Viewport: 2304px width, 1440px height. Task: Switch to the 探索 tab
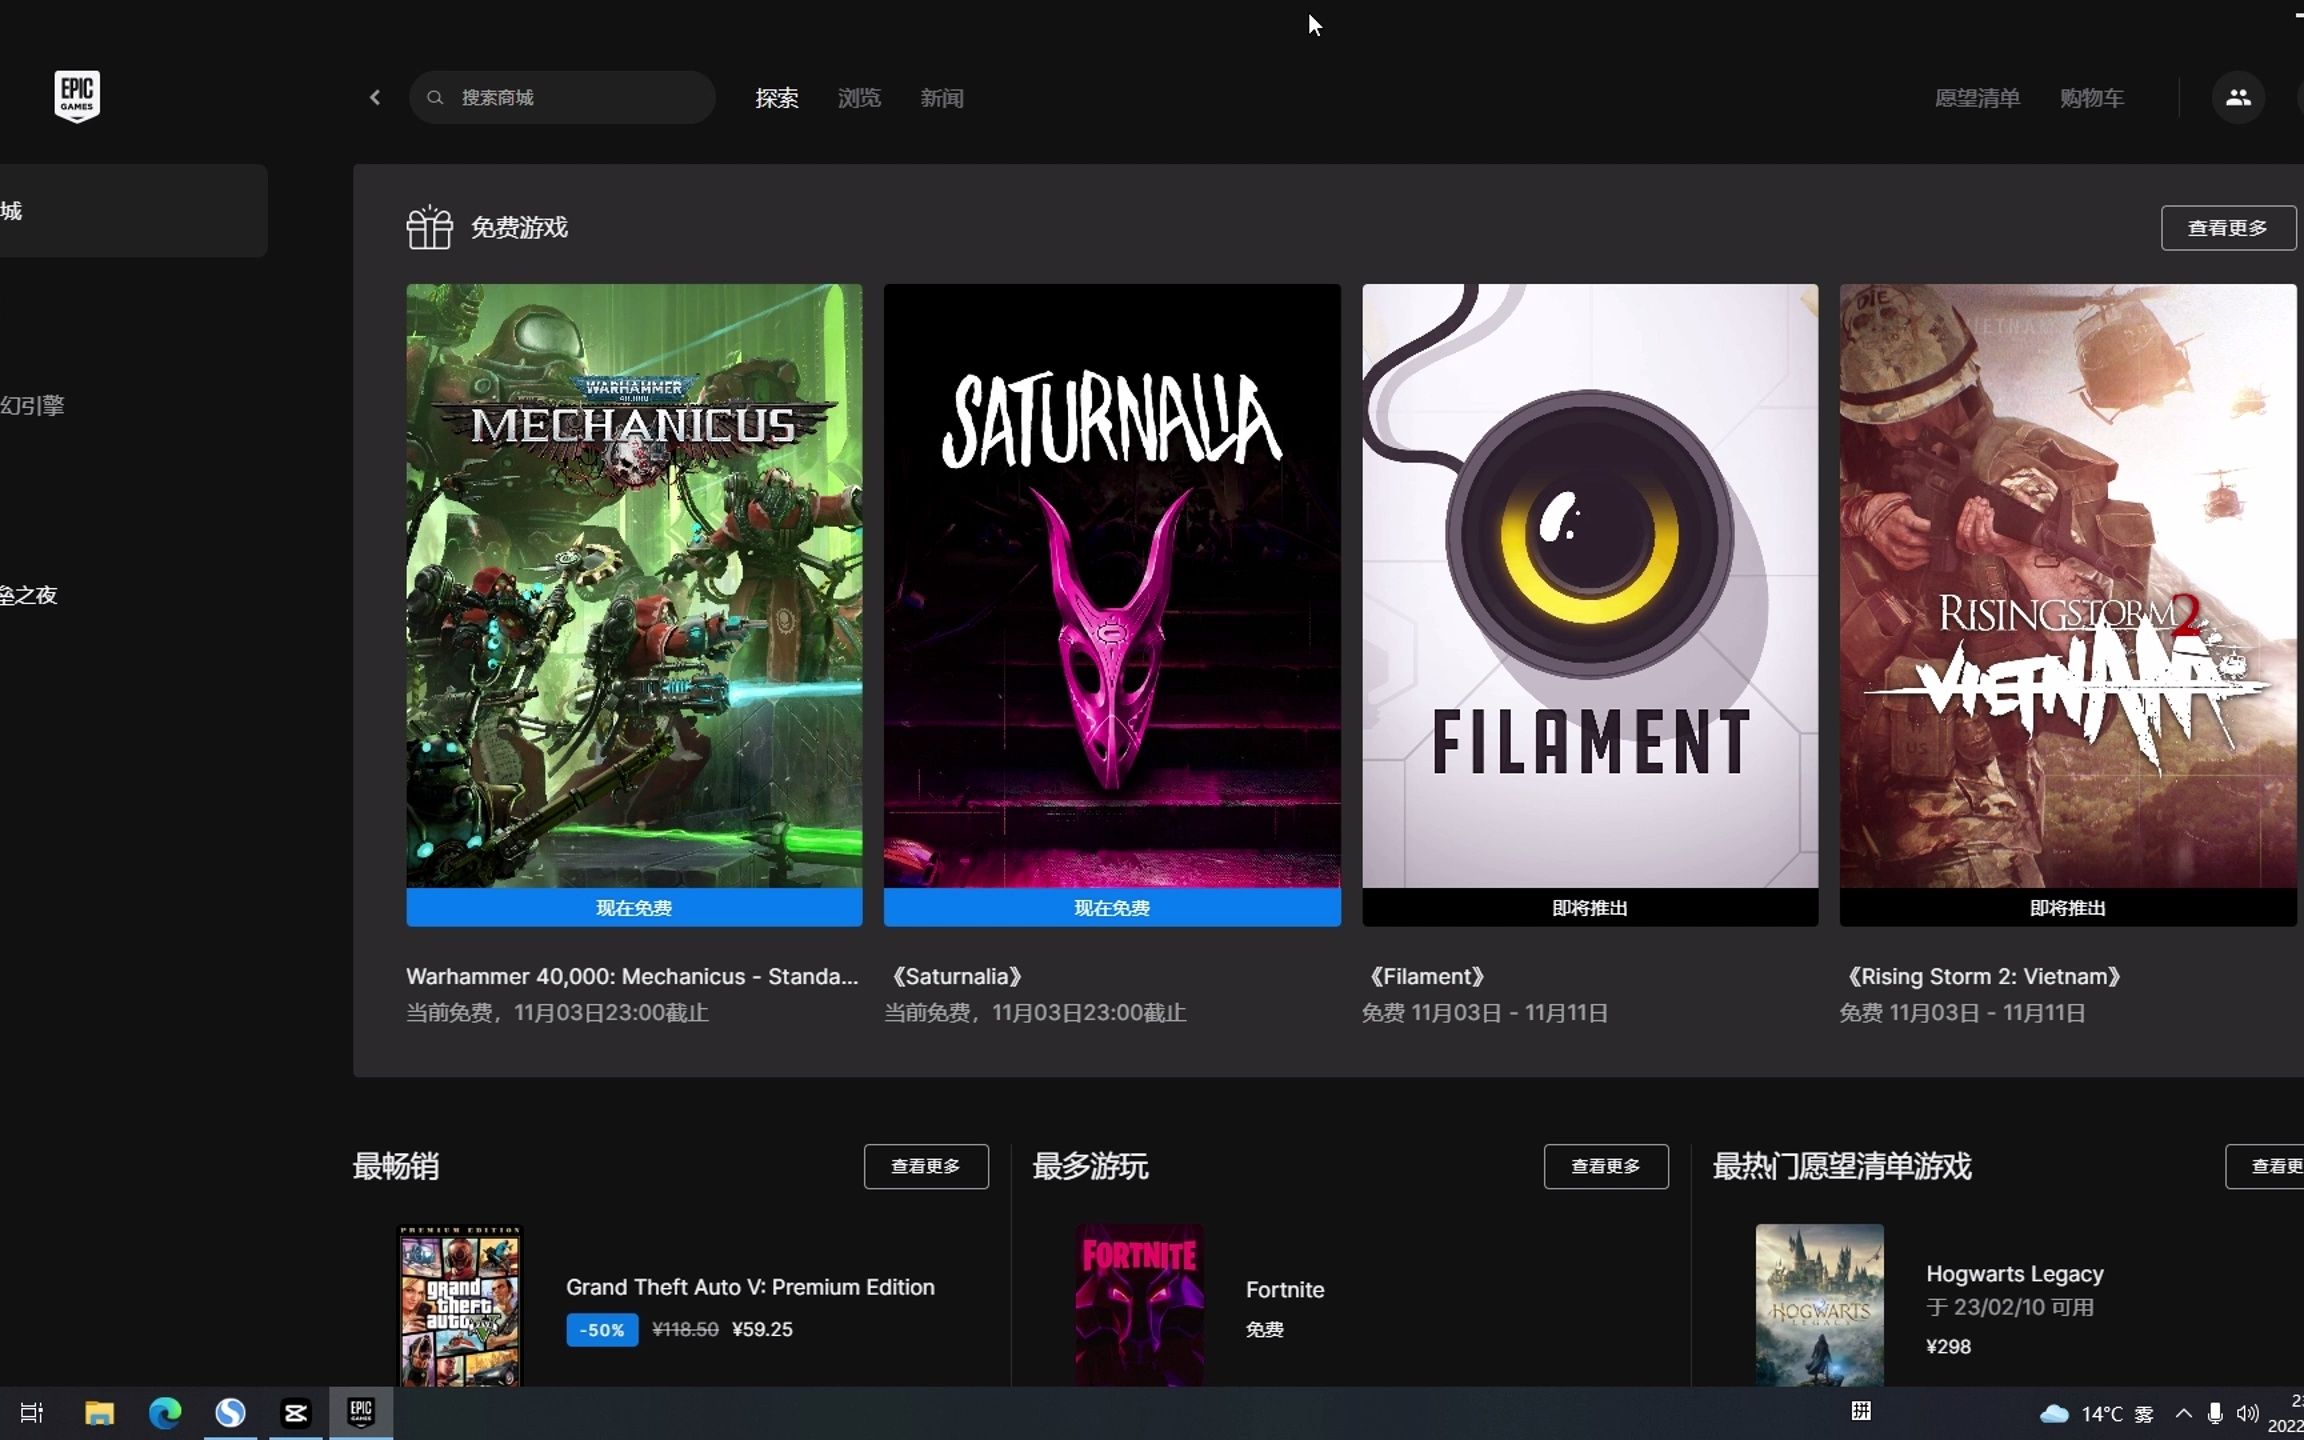pyautogui.click(x=777, y=98)
